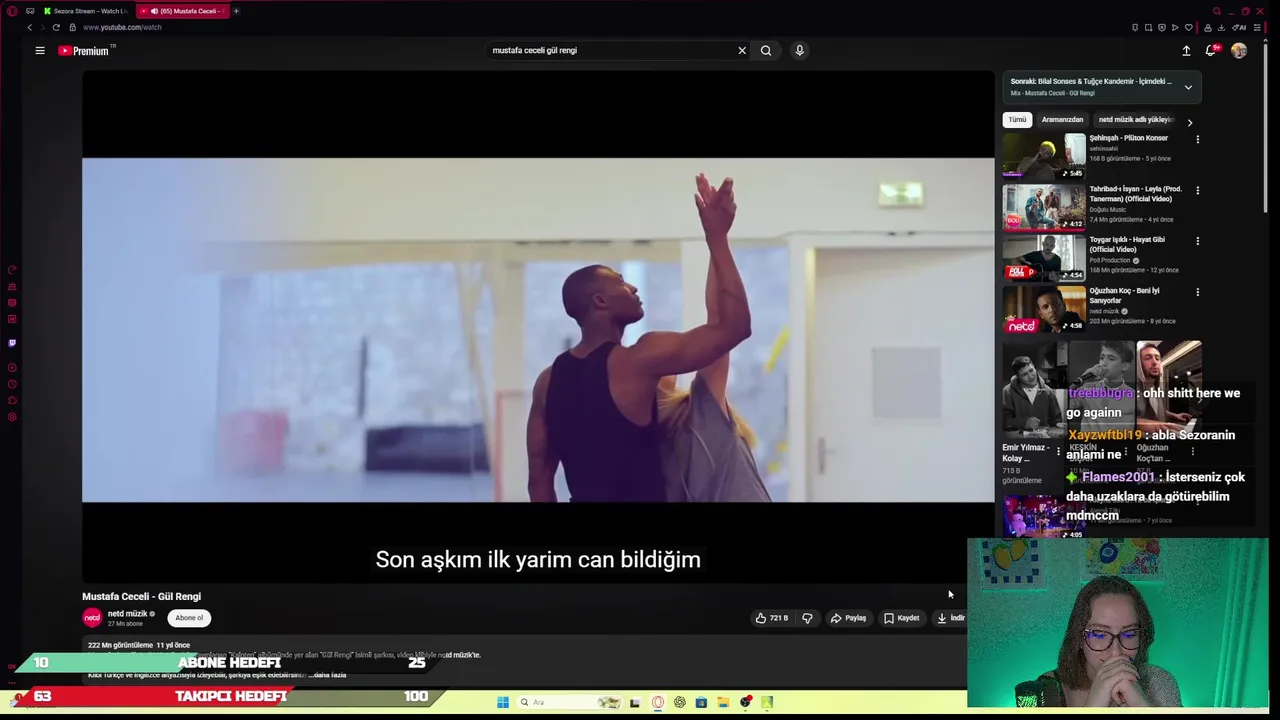This screenshot has height=720, width=1280.
Task: Go to the YouTube Premium home logo
Action: point(83,50)
